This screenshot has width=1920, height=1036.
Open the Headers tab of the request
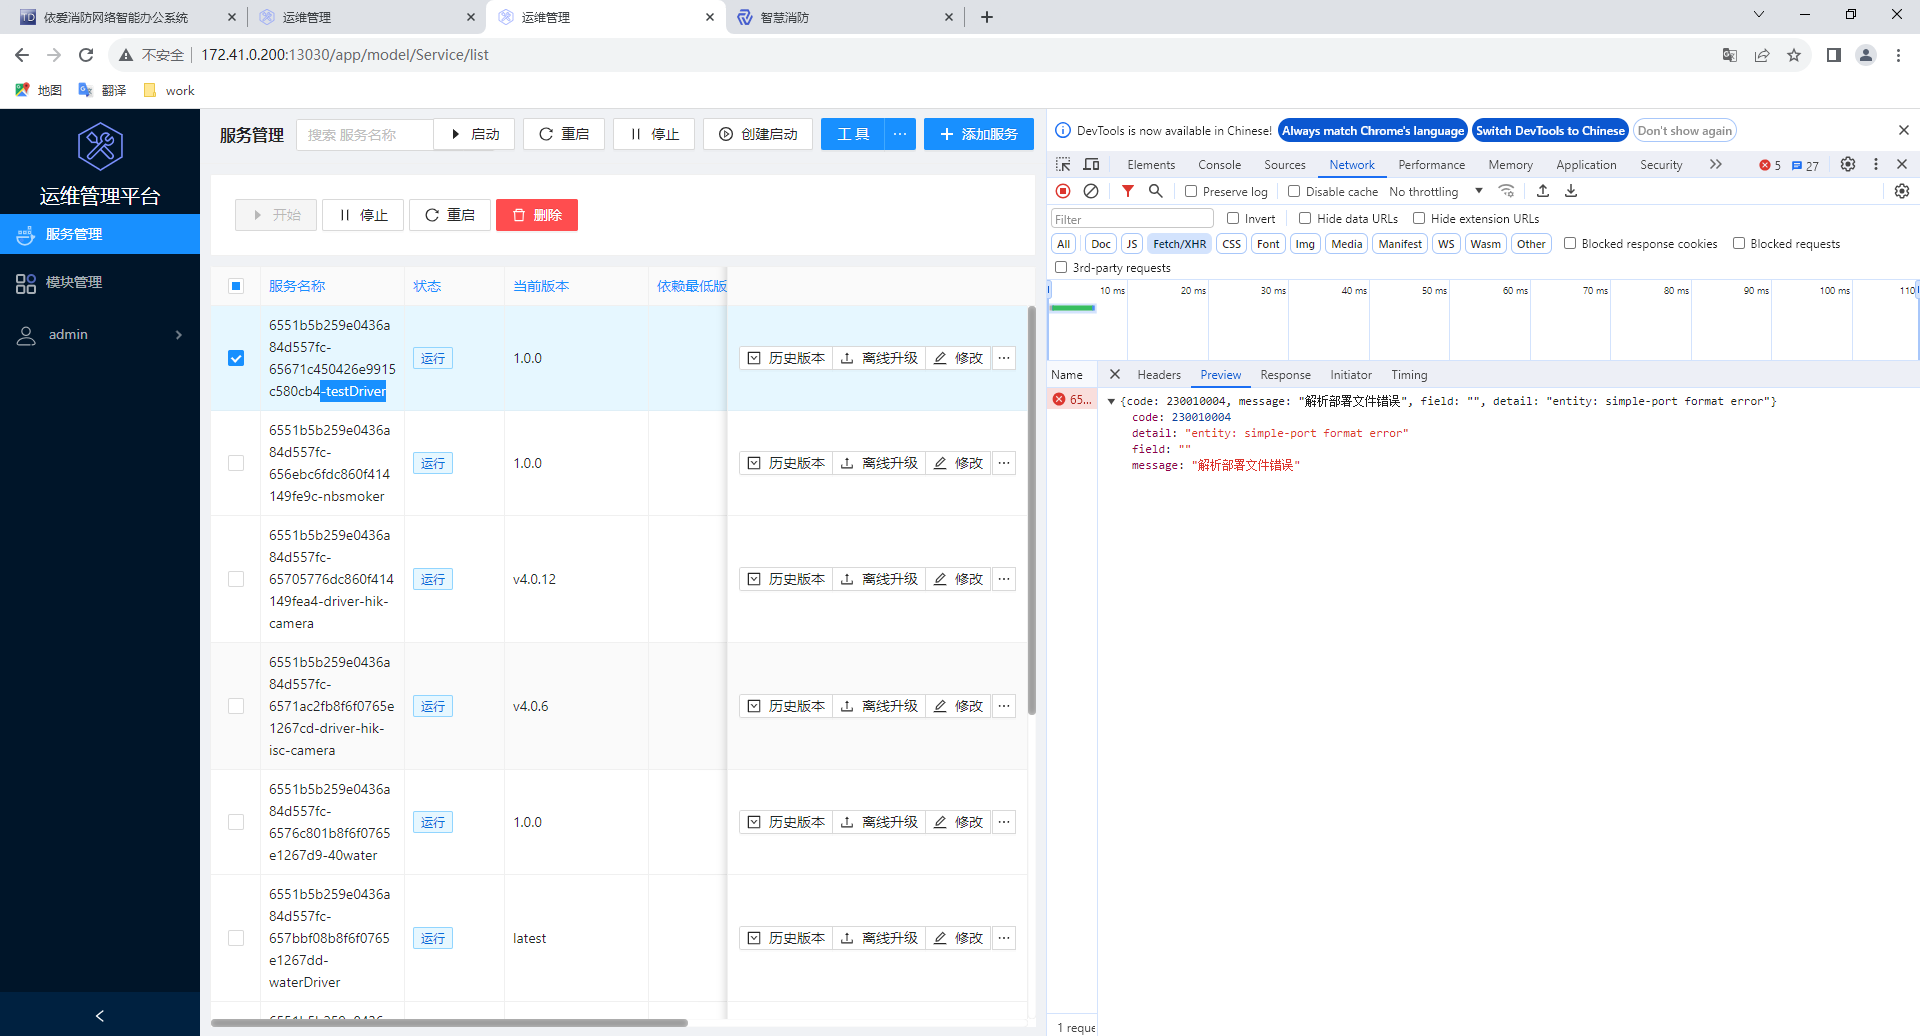(x=1159, y=375)
